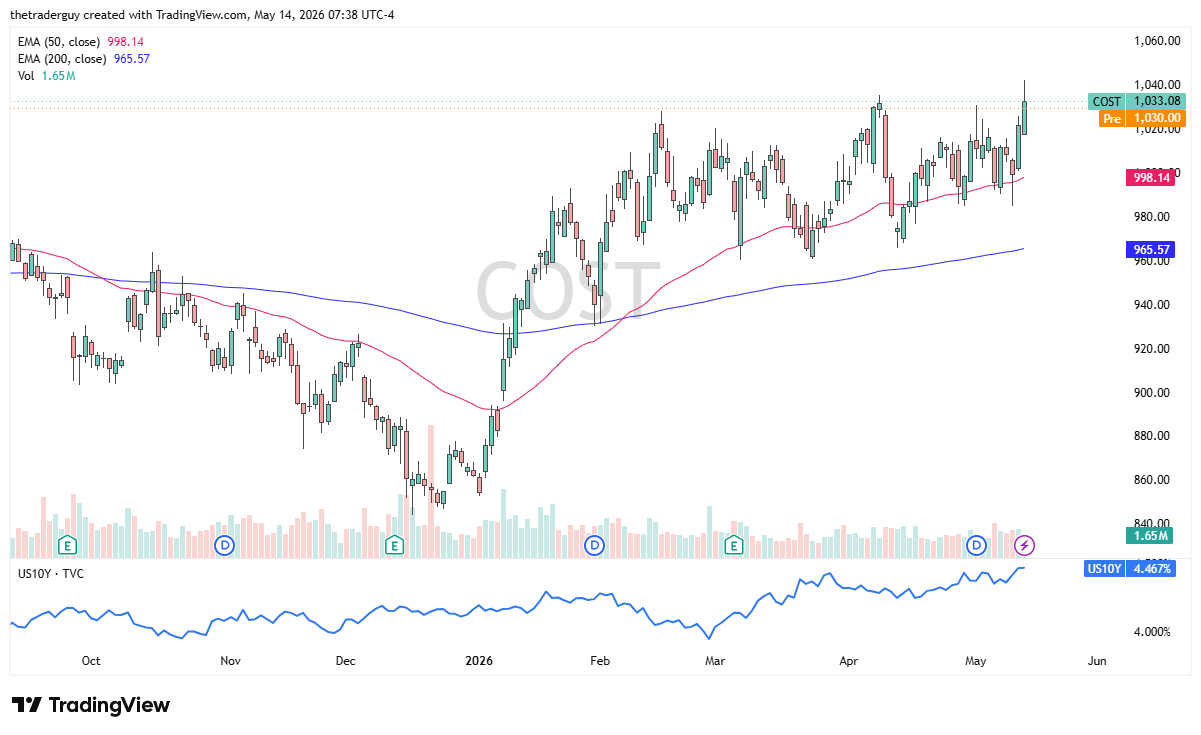The image size is (1201, 735).
Task: Click the Oct label on time axis
Action: [91, 661]
